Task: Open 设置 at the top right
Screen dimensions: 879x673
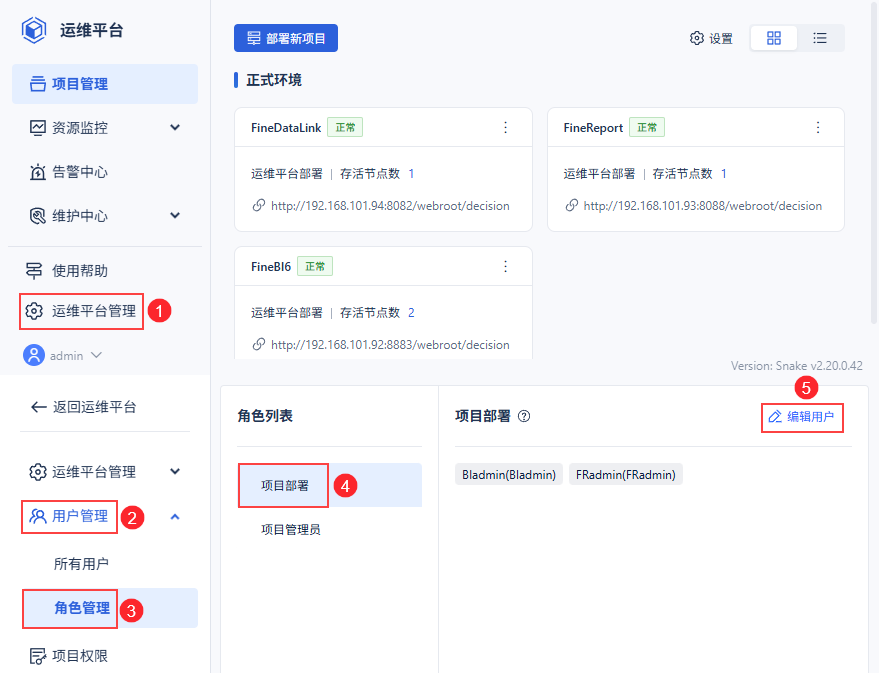Action: pos(711,38)
